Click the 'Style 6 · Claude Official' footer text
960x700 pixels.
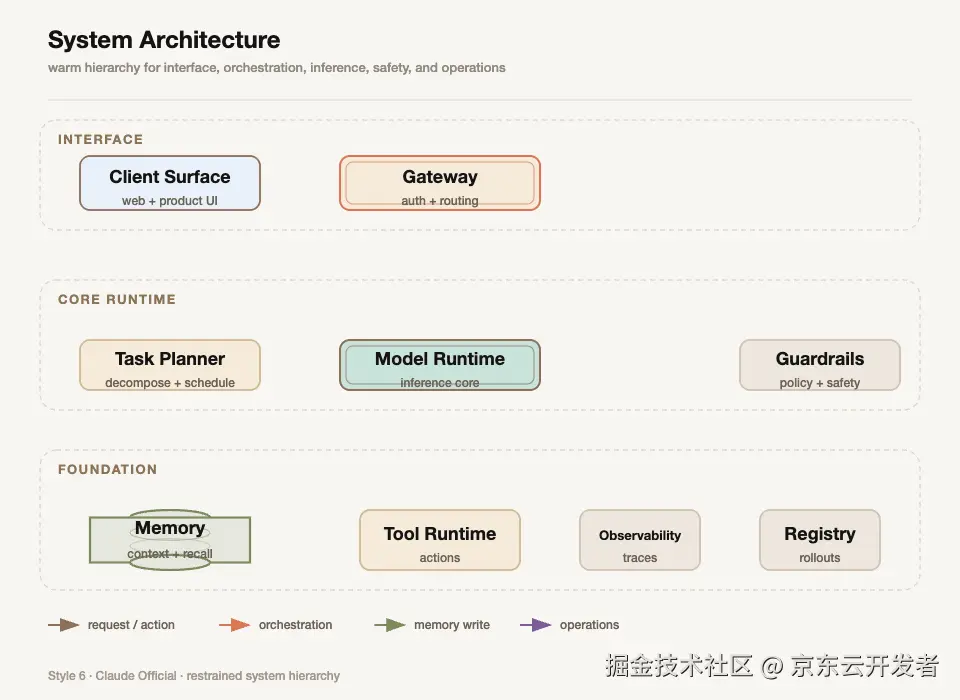coord(193,676)
